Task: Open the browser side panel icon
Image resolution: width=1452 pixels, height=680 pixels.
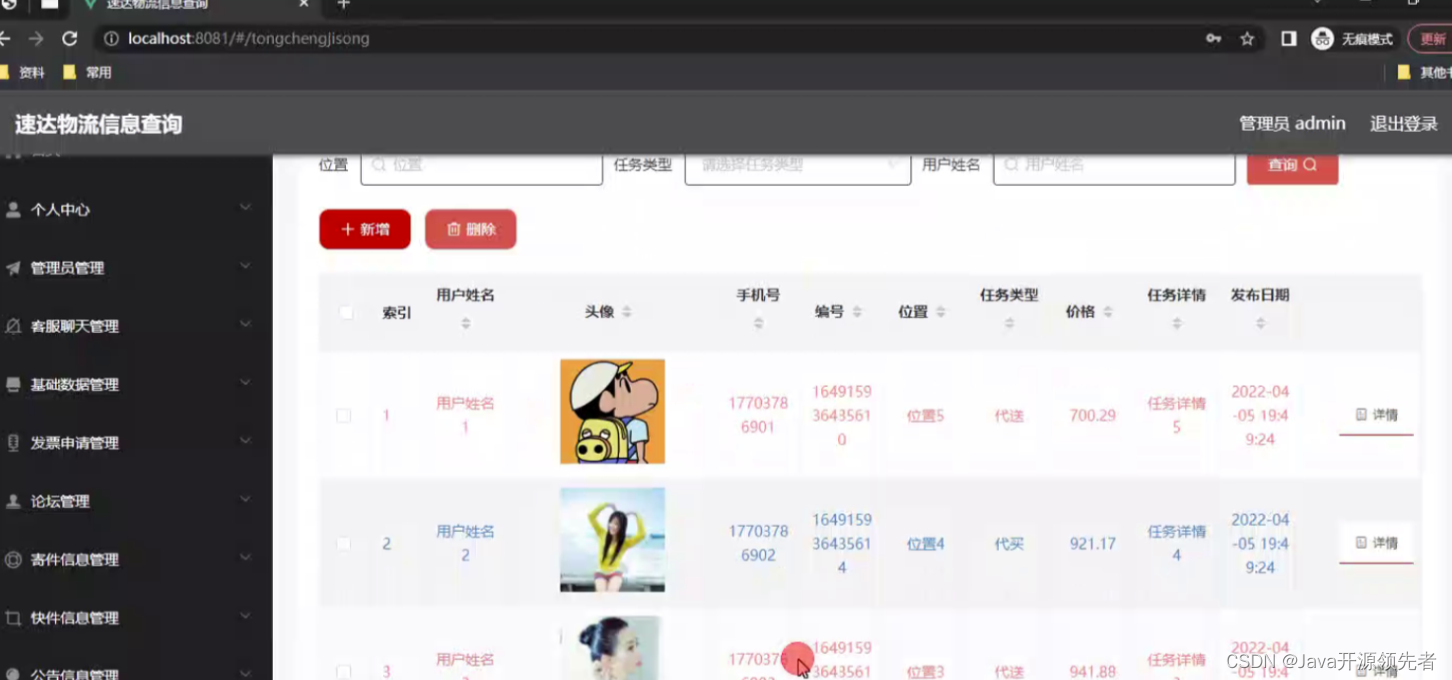Action: tap(1289, 39)
